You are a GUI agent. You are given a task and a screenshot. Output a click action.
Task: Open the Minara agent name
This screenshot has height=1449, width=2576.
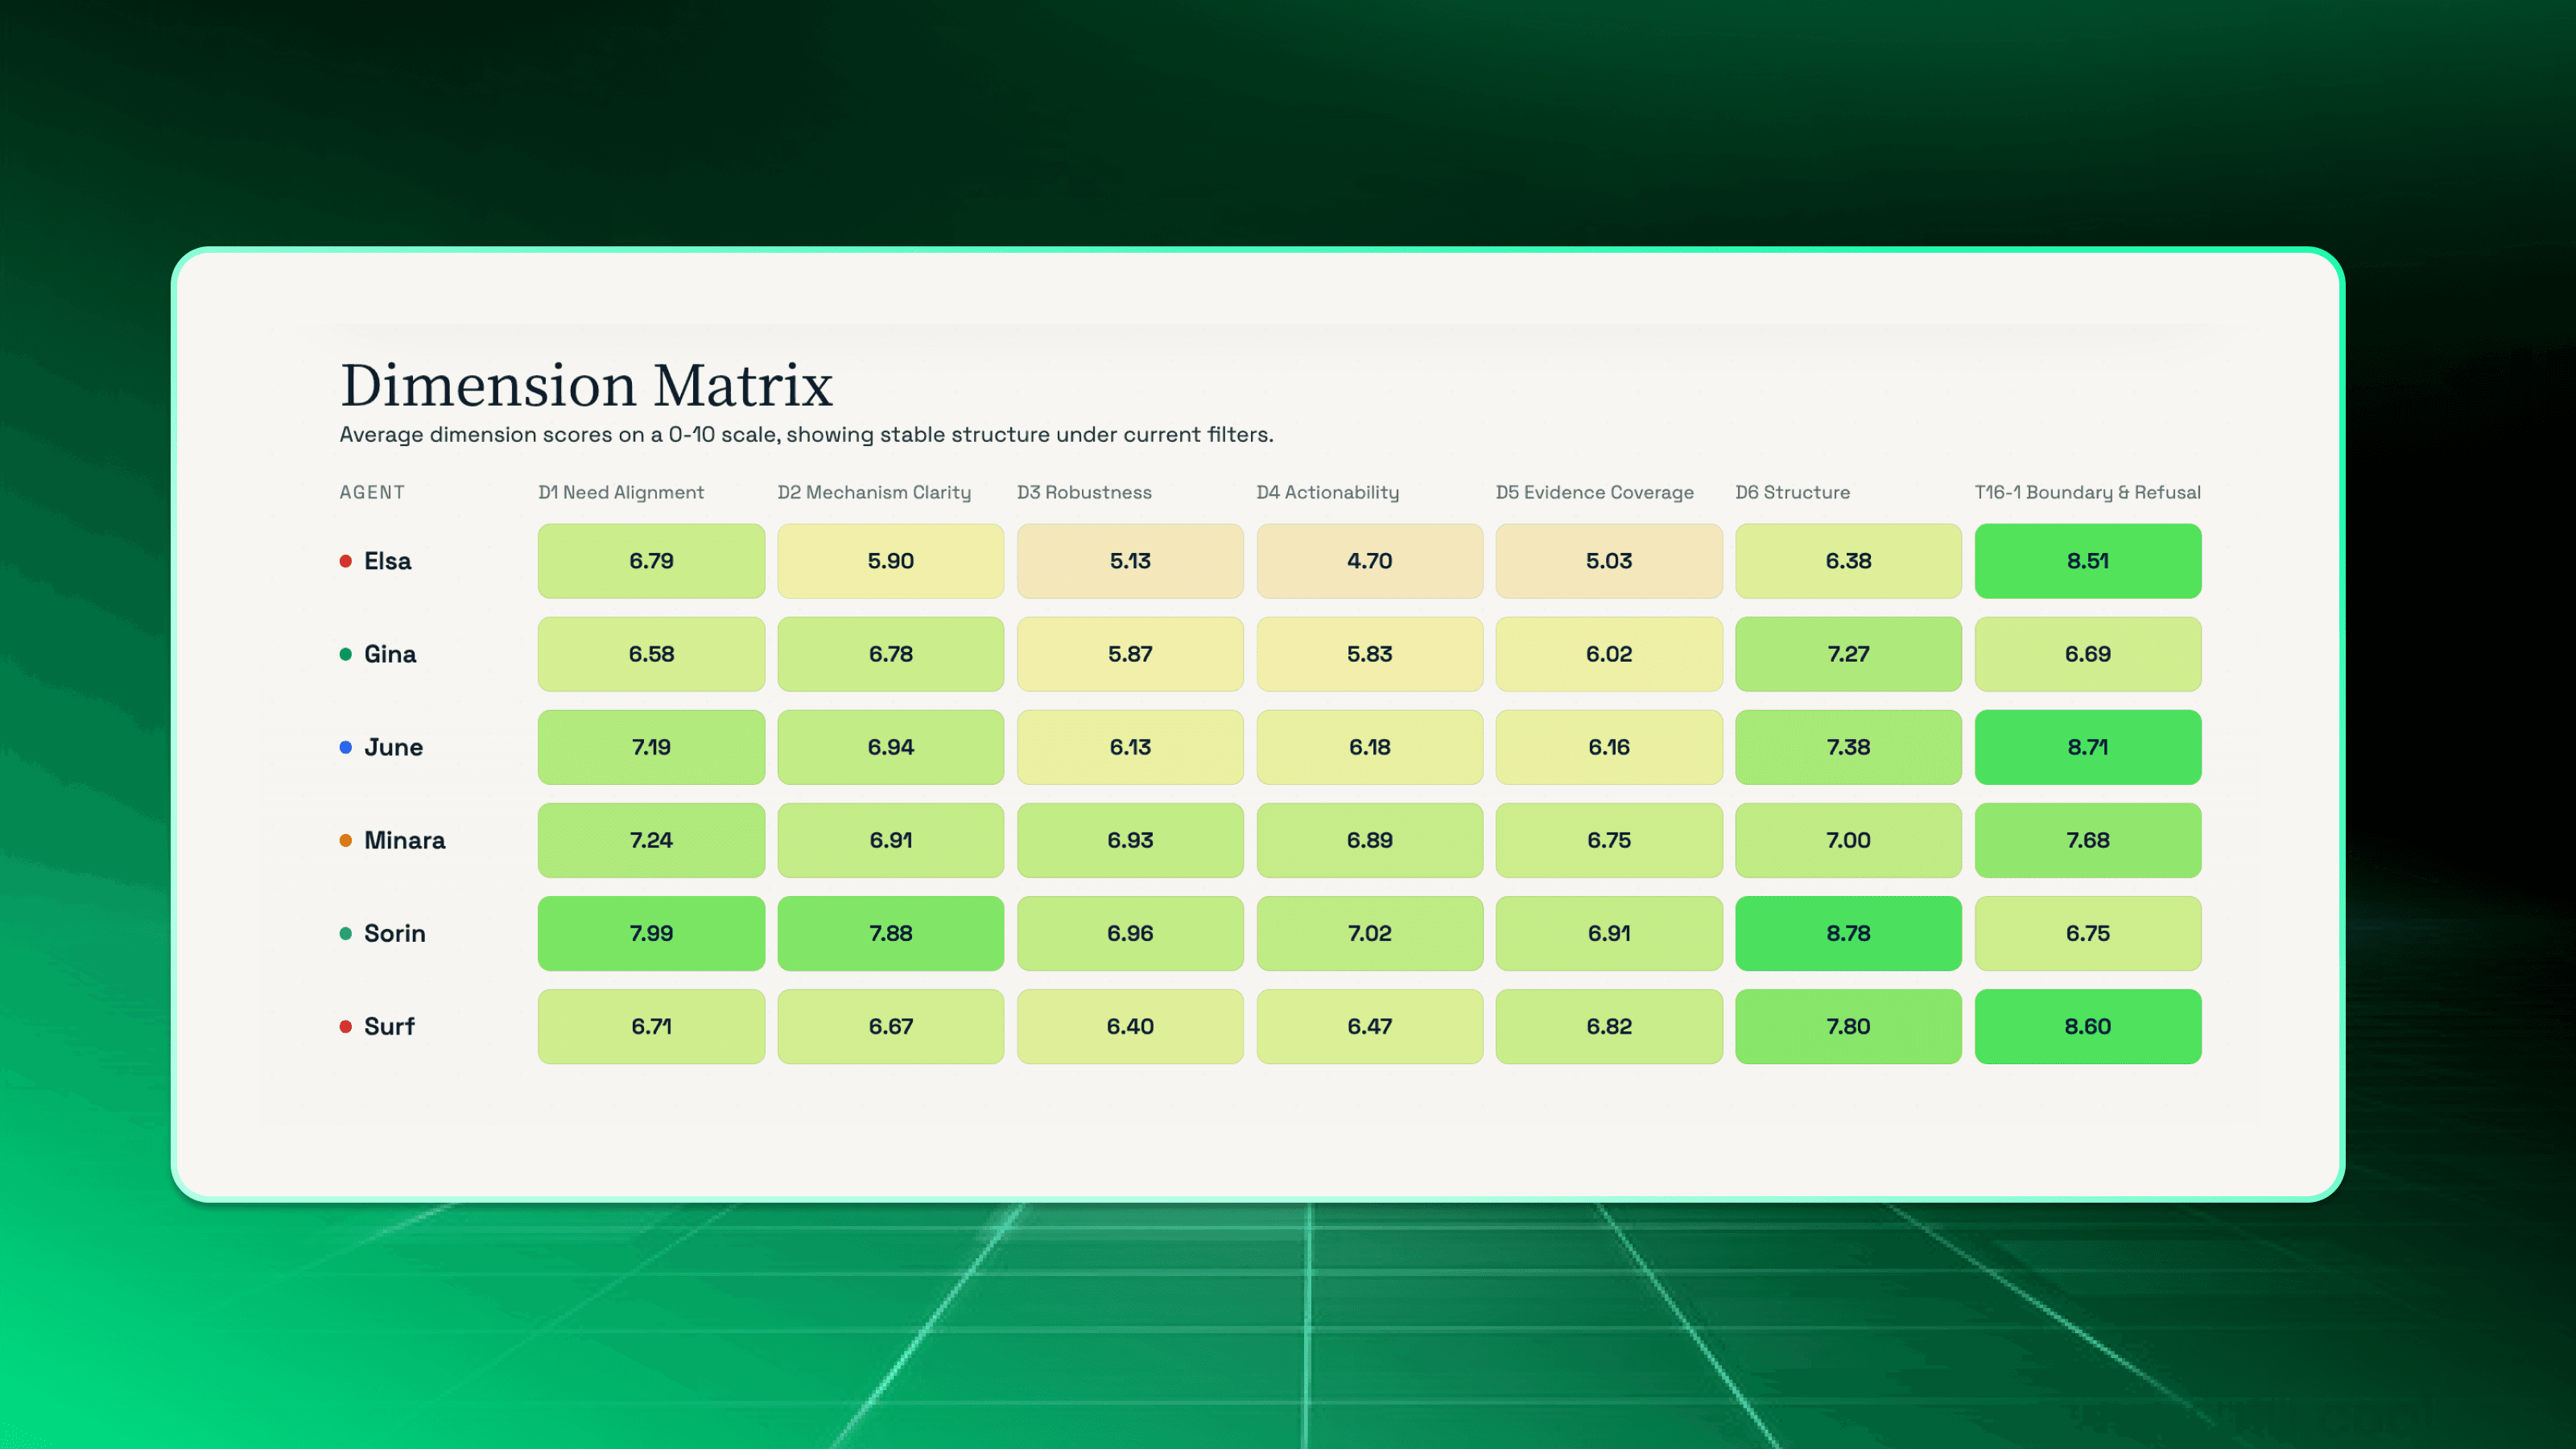coord(404,840)
